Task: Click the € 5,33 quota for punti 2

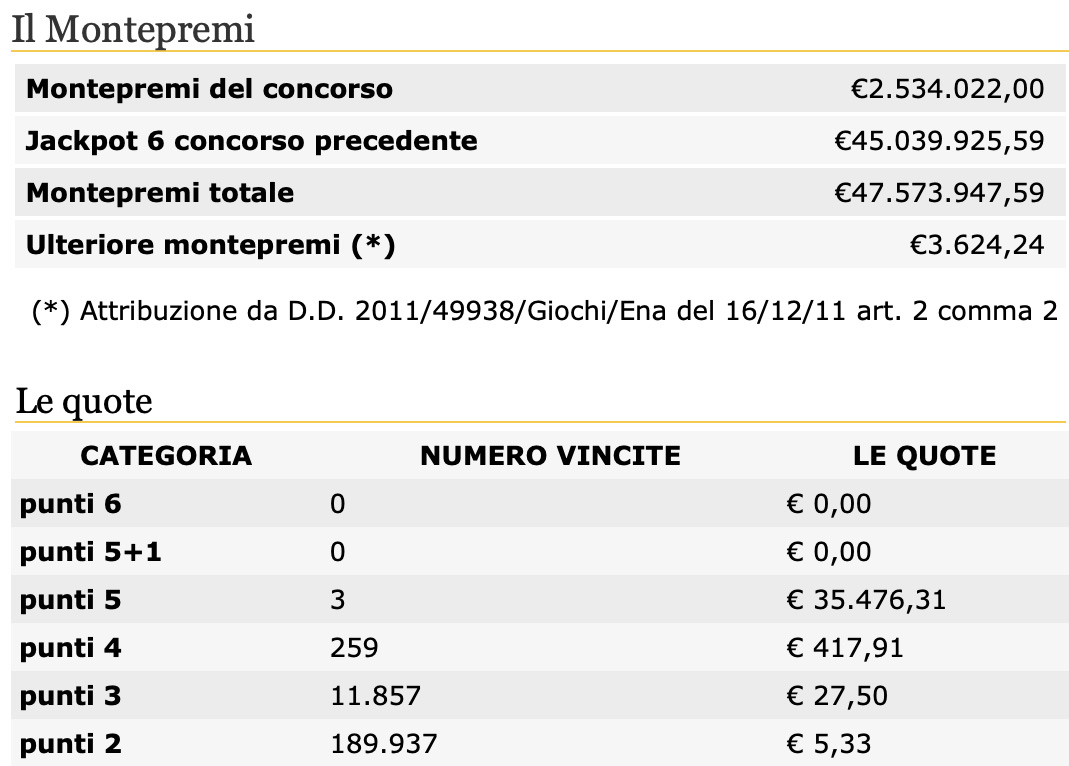Action: point(828,744)
